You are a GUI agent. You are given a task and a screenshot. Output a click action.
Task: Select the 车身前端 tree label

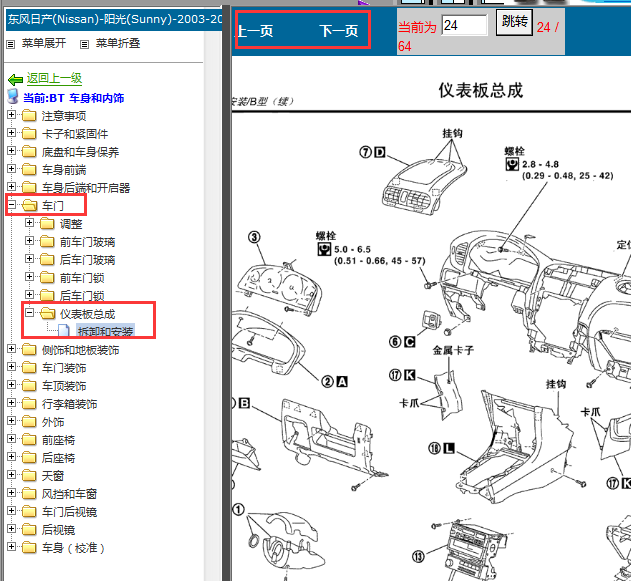point(64,170)
